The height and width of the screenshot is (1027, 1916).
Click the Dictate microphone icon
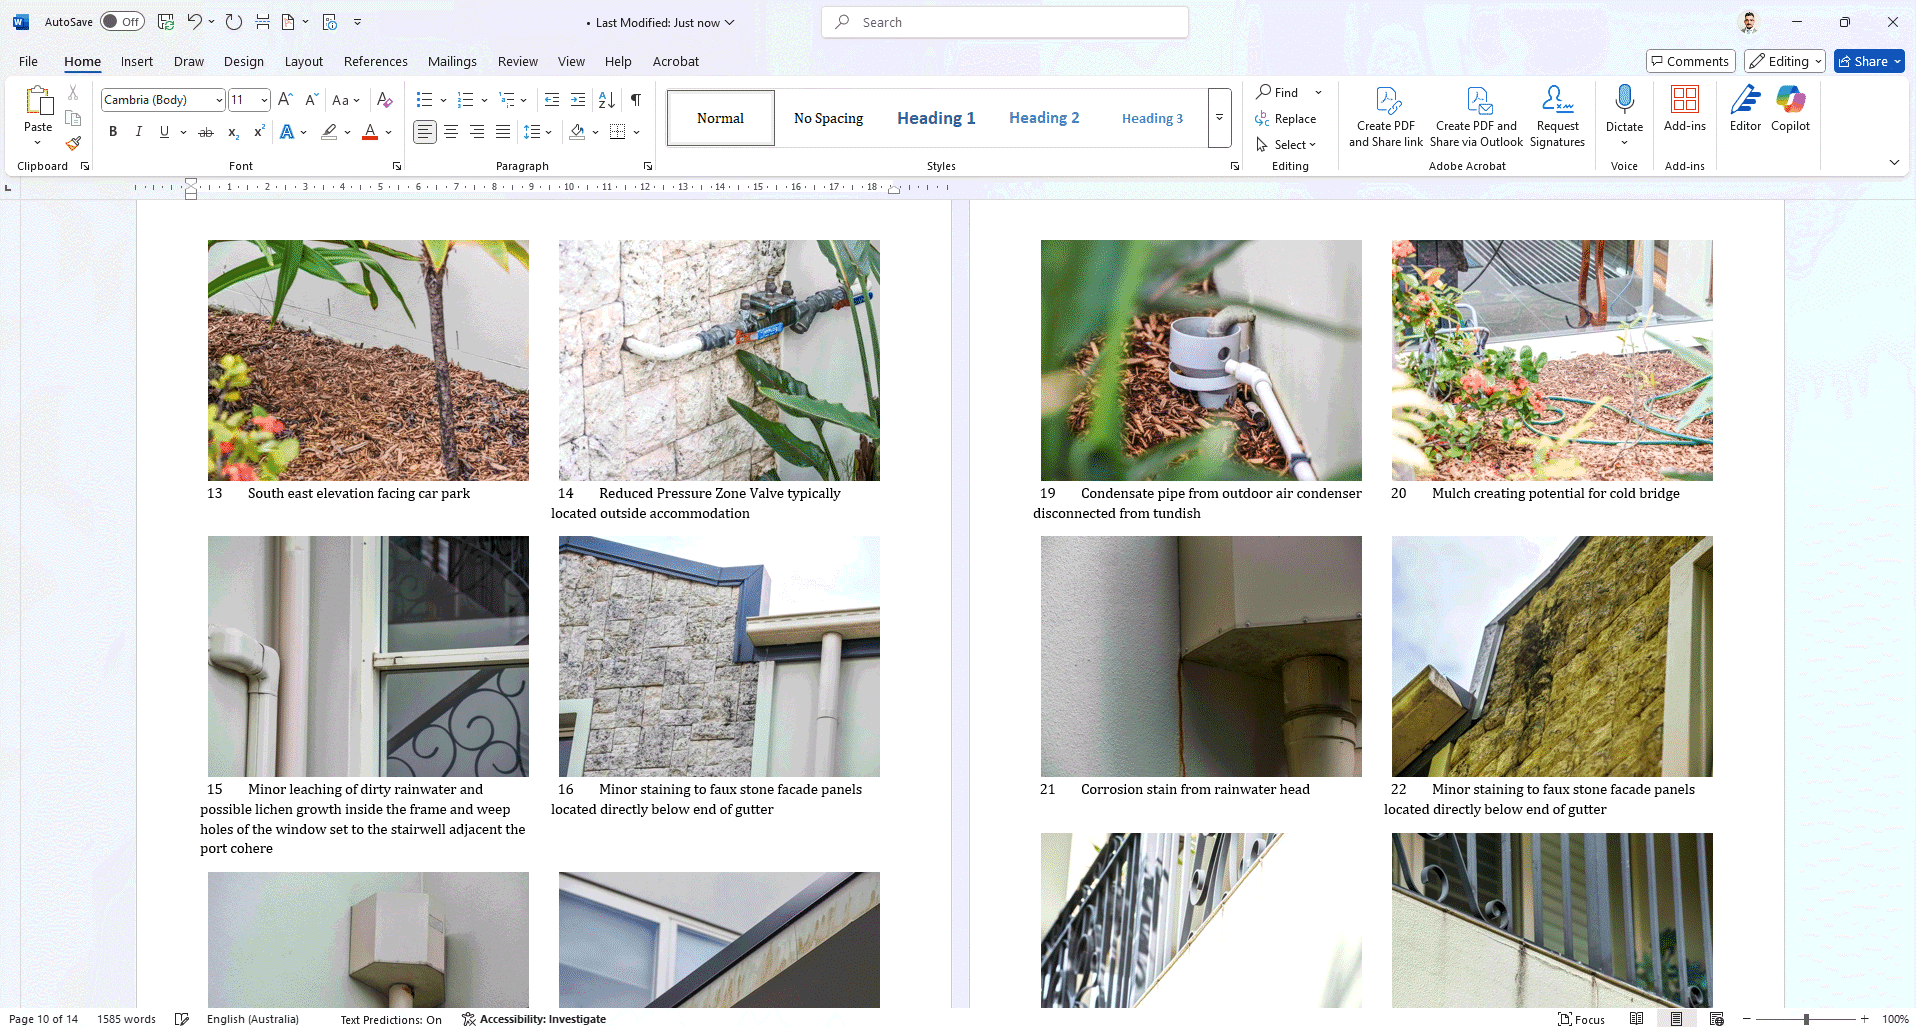1624,99
